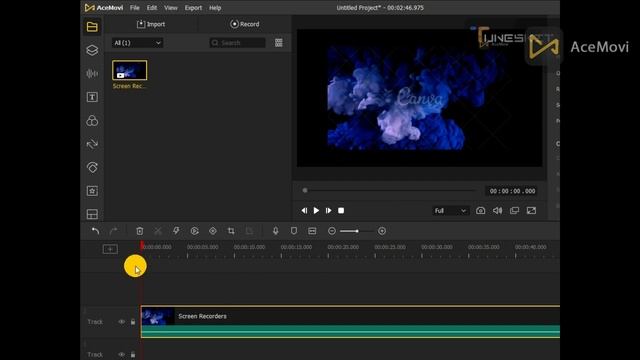The width and height of the screenshot is (640, 360).
Task: Open the Help menu
Action: click(x=215, y=8)
